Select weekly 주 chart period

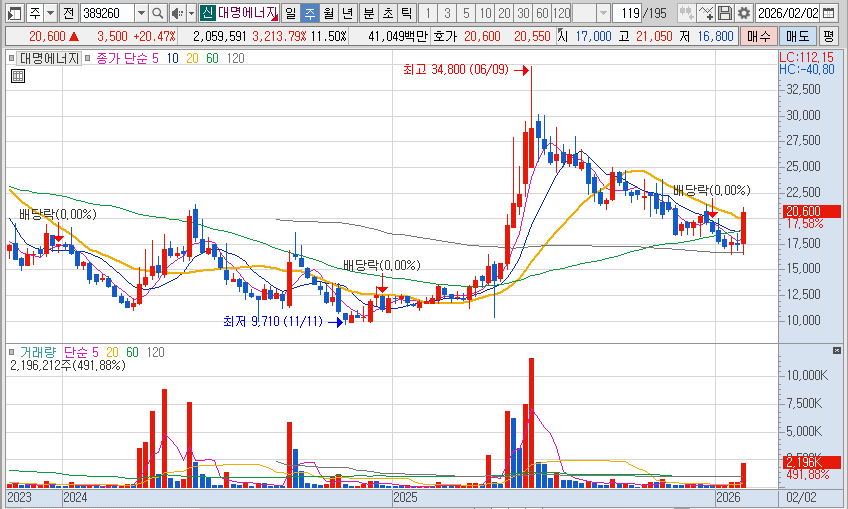pos(309,12)
